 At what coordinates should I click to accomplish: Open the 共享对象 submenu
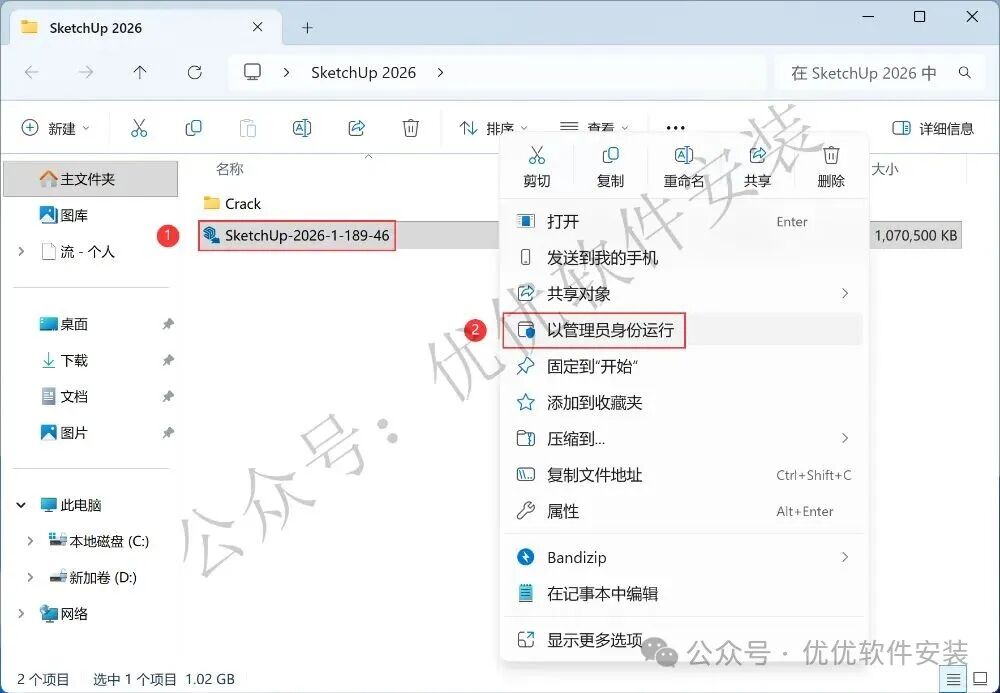[x=683, y=294]
